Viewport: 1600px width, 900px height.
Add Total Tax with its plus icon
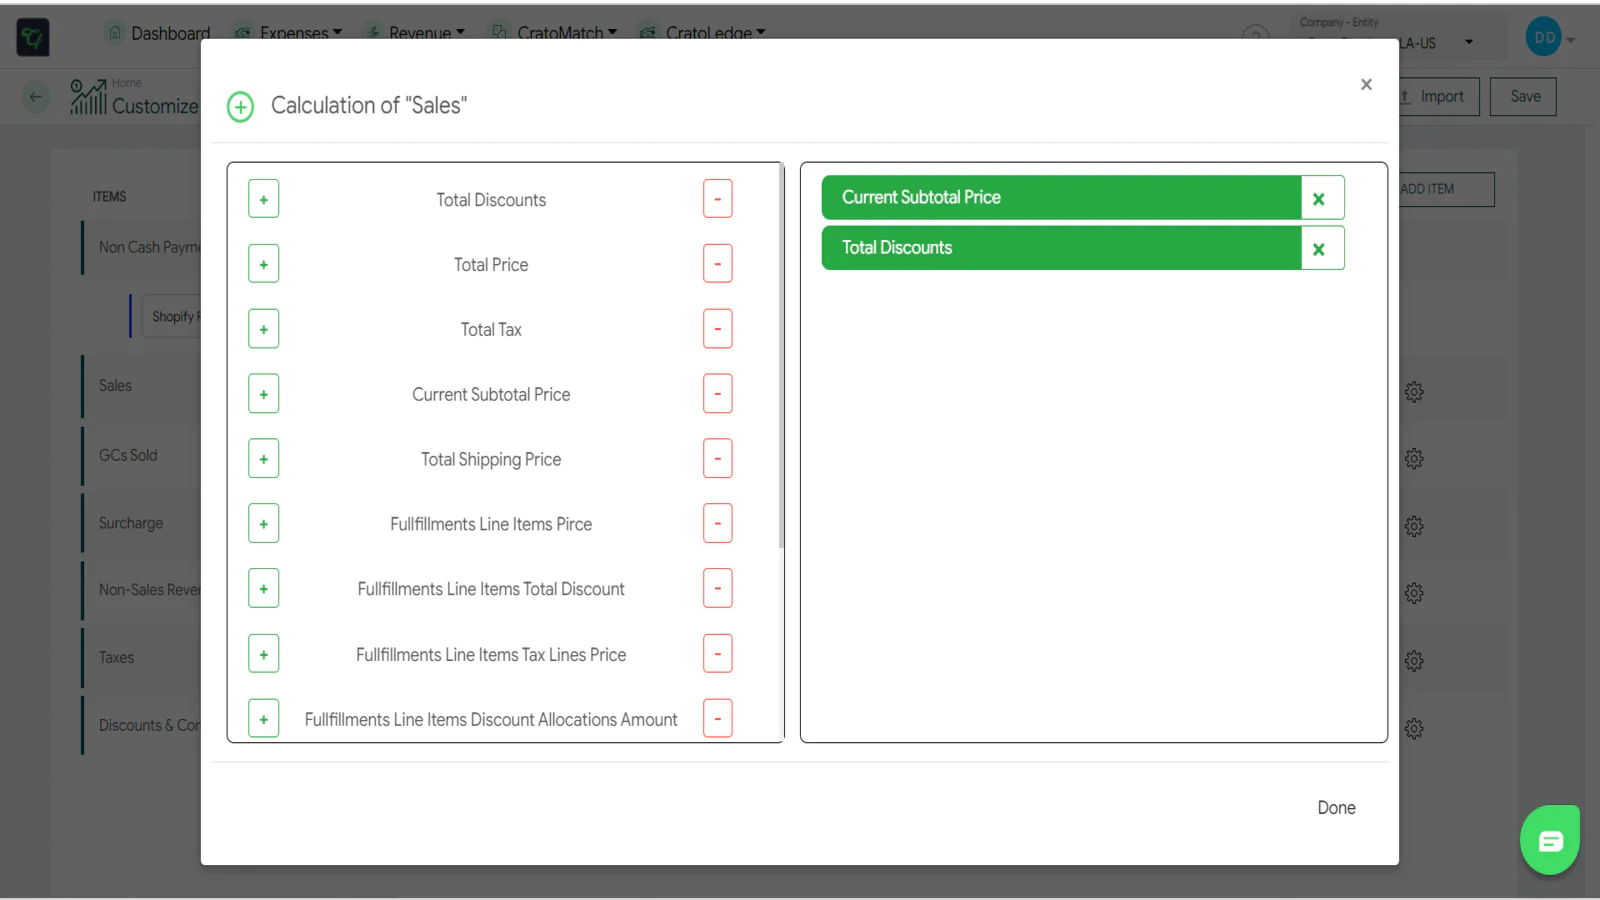[263, 329]
